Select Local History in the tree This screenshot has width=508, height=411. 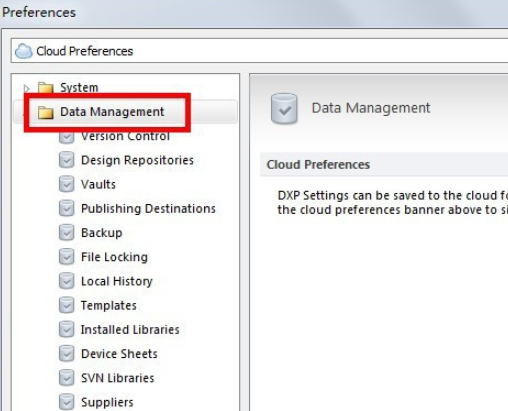click(x=117, y=281)
